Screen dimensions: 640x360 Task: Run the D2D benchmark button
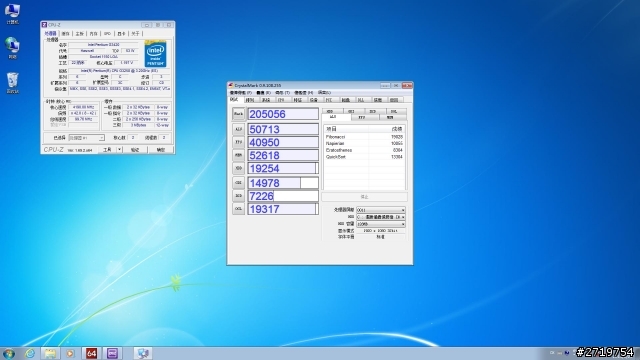[x=238, y=196]
